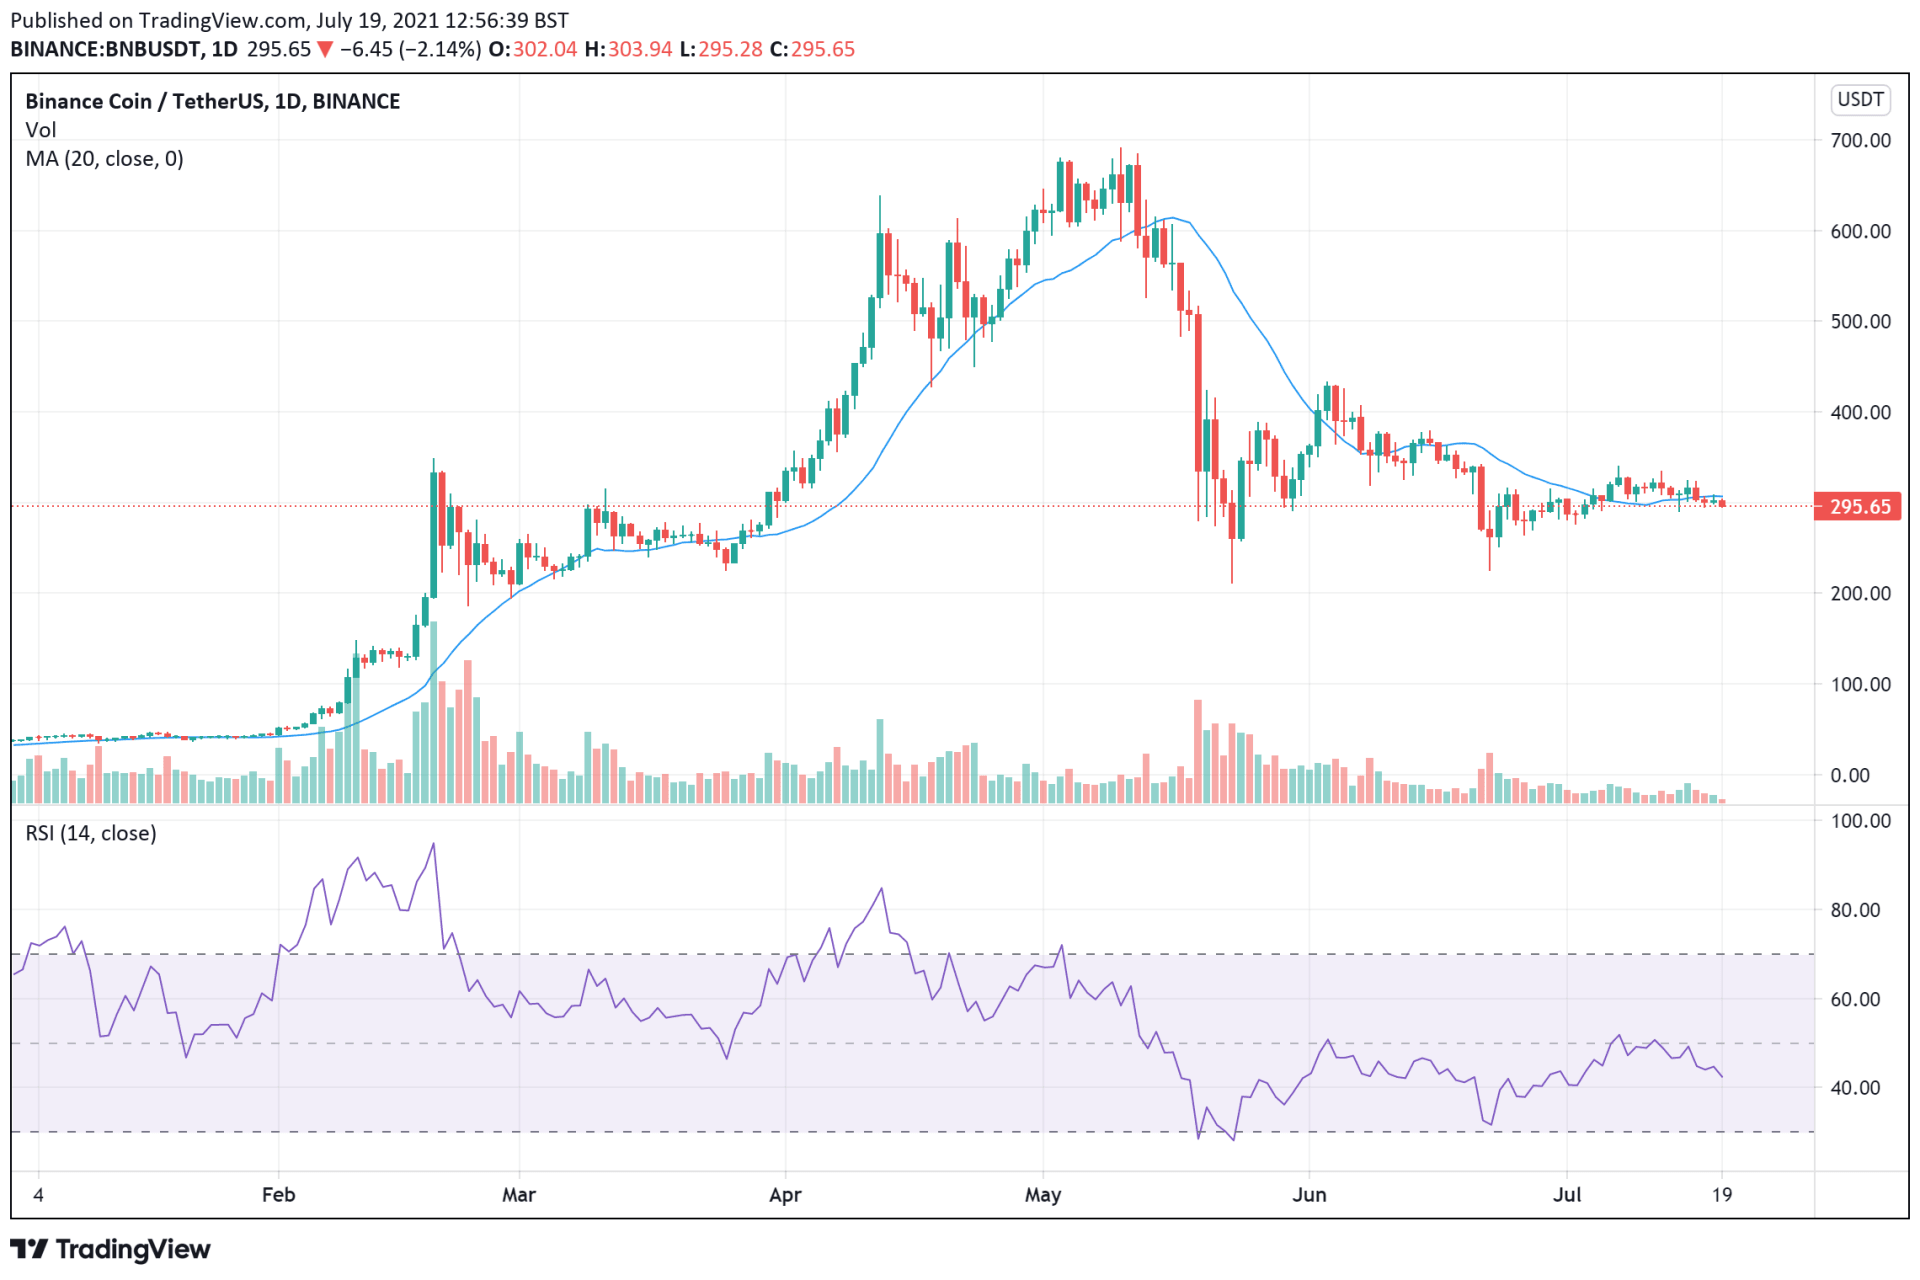This screenshot has height=1280, width=1920.
Task: Click the BINANCE:BNBUSDT, 1D header symbol
Action: [x=124, y=49]
